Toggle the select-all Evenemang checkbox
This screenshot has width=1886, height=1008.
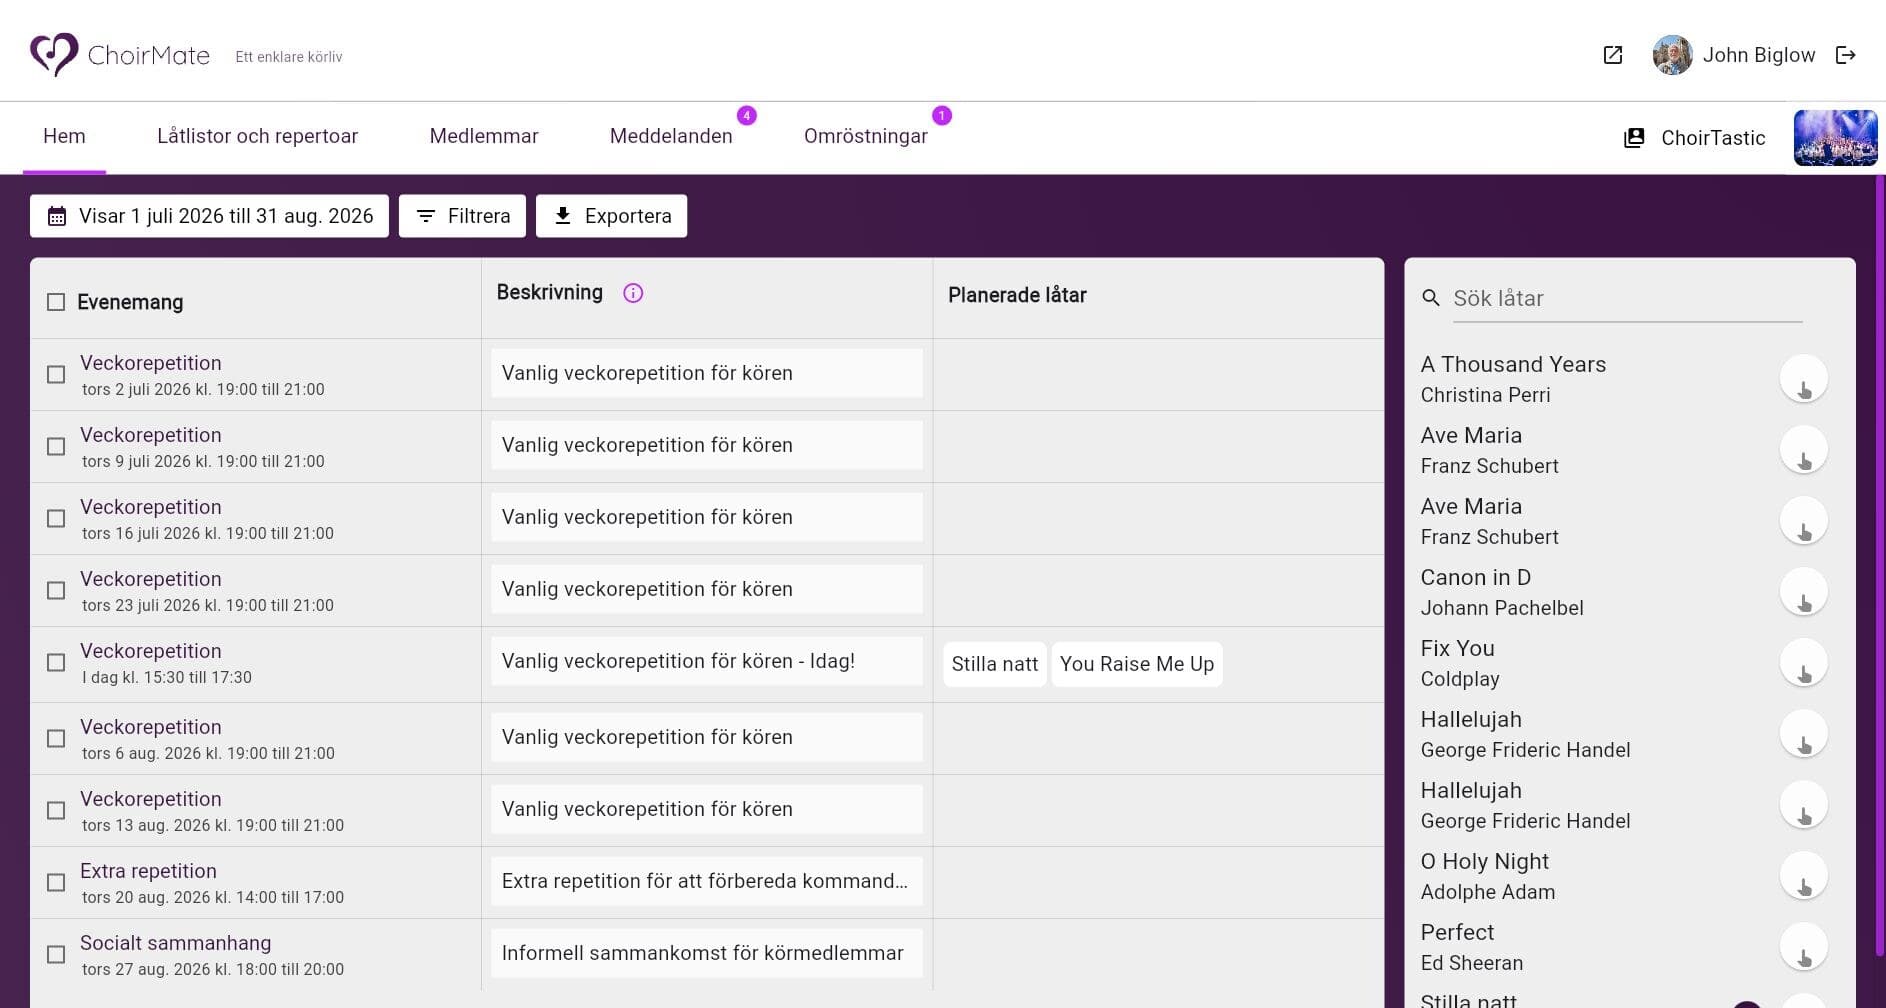(x=56, y=302)
